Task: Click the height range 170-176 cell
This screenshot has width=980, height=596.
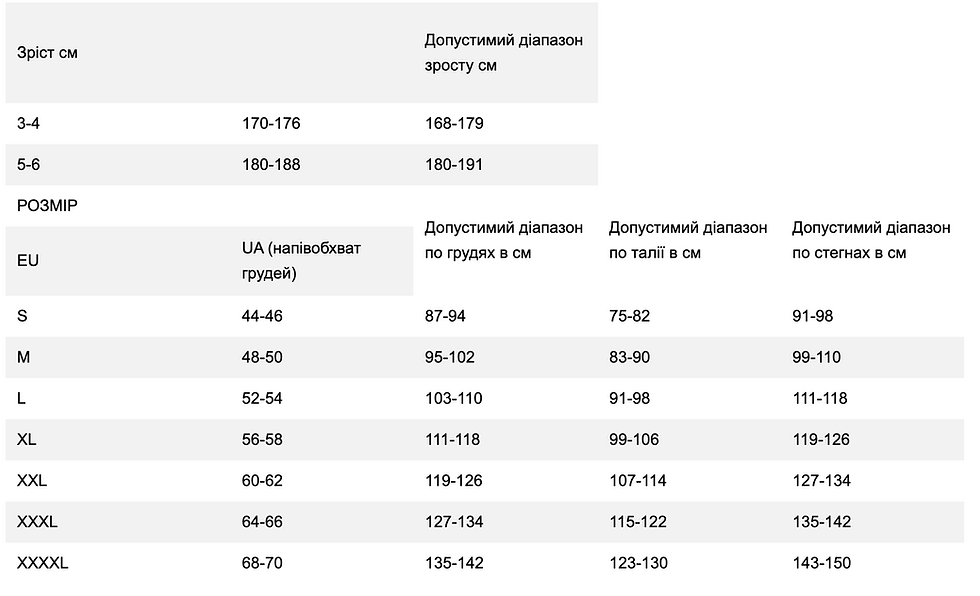Action: click(x=271, y=124)
